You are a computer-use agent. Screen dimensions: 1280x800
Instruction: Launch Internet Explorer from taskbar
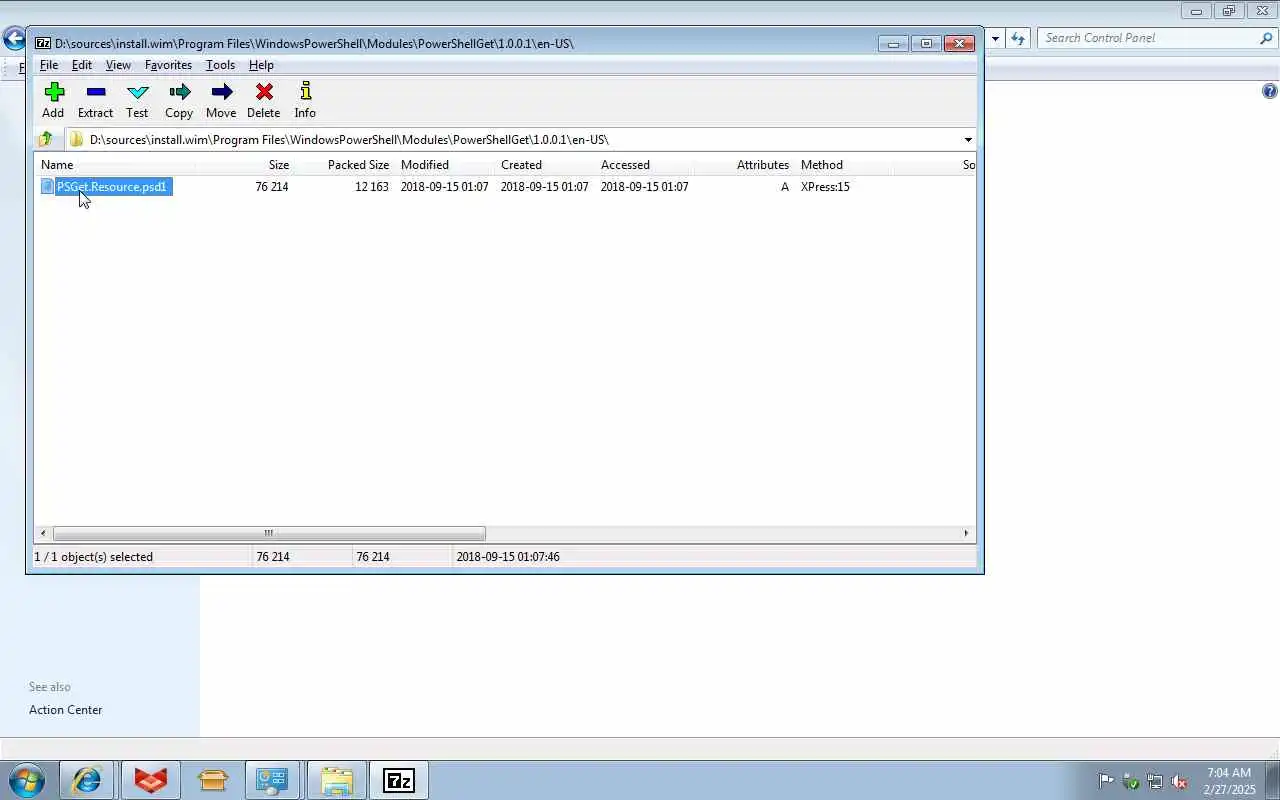[x=87, y=780]
